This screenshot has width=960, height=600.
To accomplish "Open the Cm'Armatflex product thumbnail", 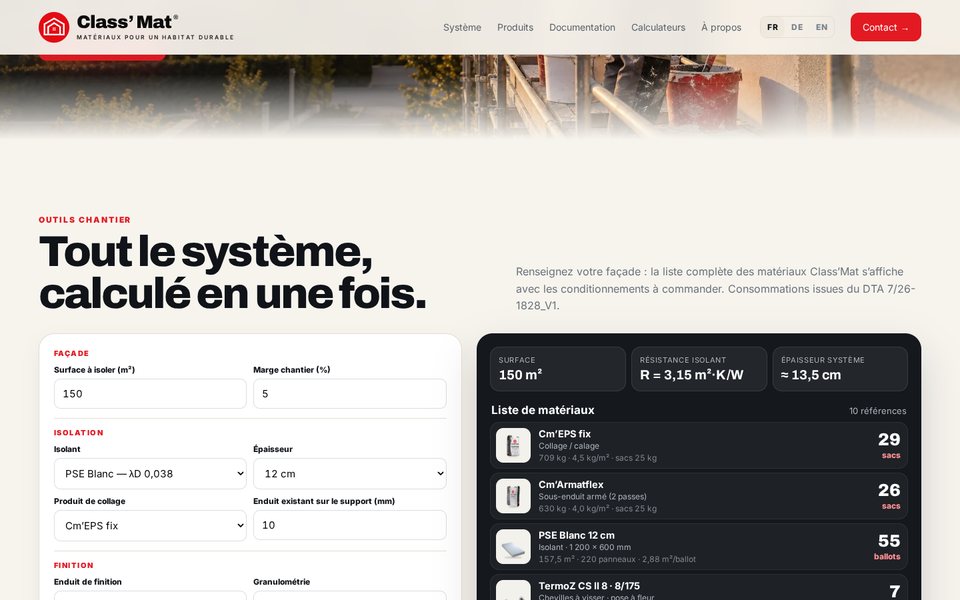I will pyautogui.click(x=513, y=496).
